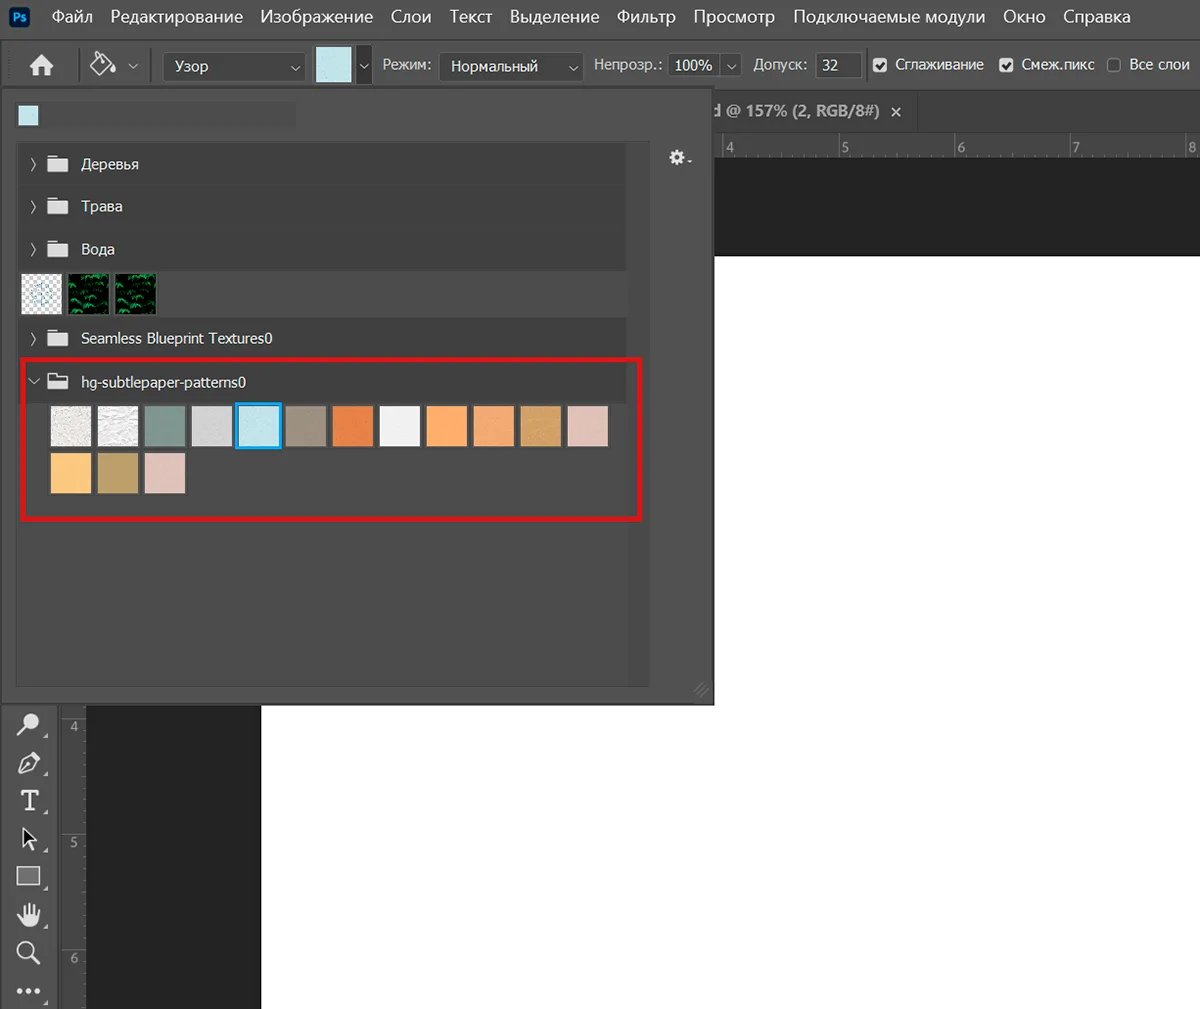Open the Подключаемые модули menu

pos(889,17)
